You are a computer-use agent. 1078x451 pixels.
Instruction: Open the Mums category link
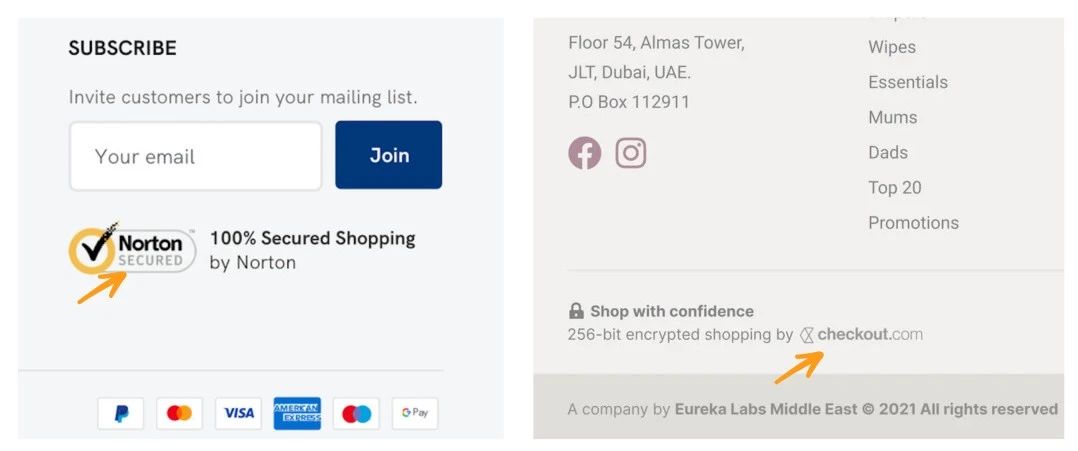coord(893,117)
